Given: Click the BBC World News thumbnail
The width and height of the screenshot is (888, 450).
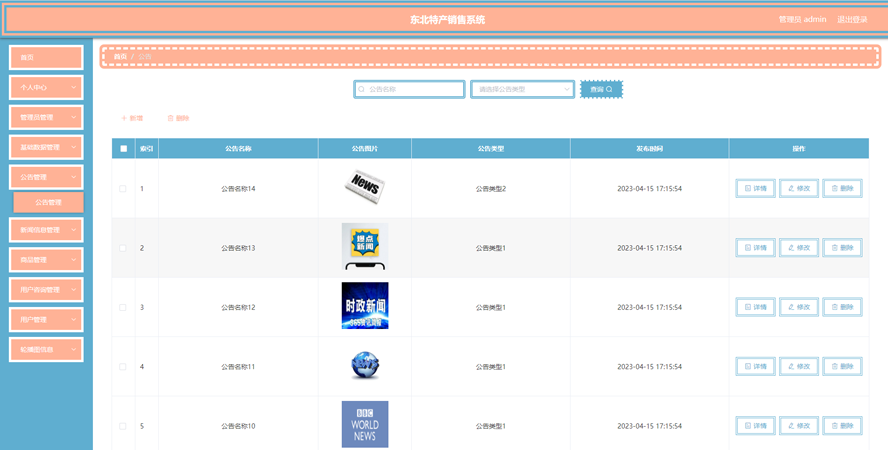Looking at the screenshot, I should [x=365, y=425].
